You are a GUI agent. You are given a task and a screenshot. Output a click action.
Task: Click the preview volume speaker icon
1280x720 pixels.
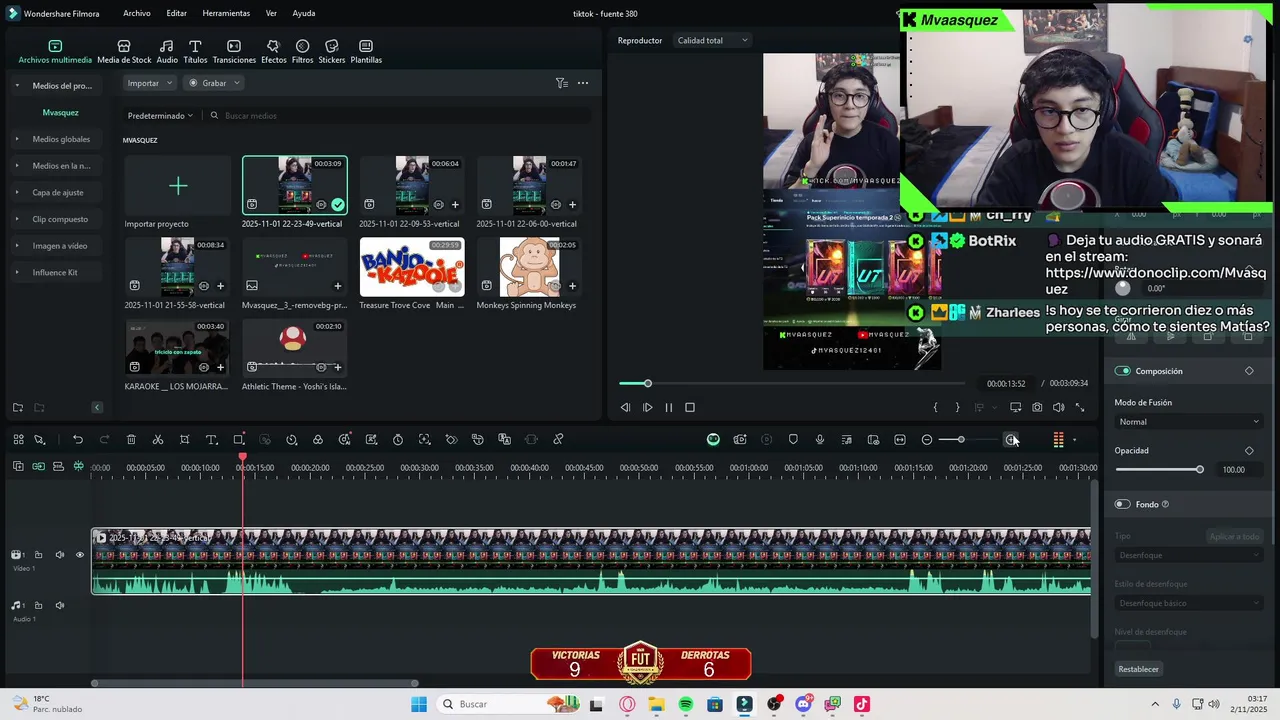click(1058, 408)
